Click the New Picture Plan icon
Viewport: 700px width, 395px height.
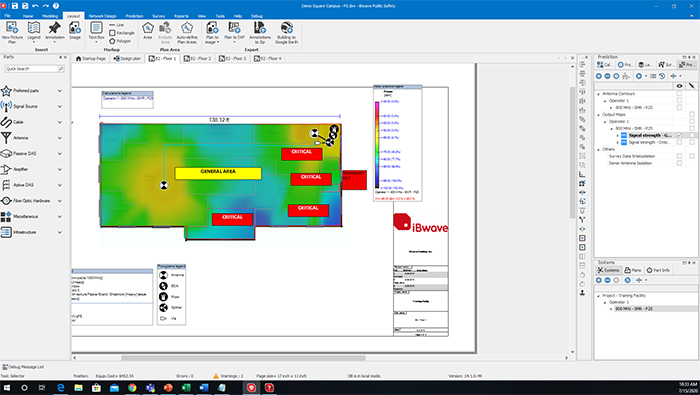click(12, 29)
